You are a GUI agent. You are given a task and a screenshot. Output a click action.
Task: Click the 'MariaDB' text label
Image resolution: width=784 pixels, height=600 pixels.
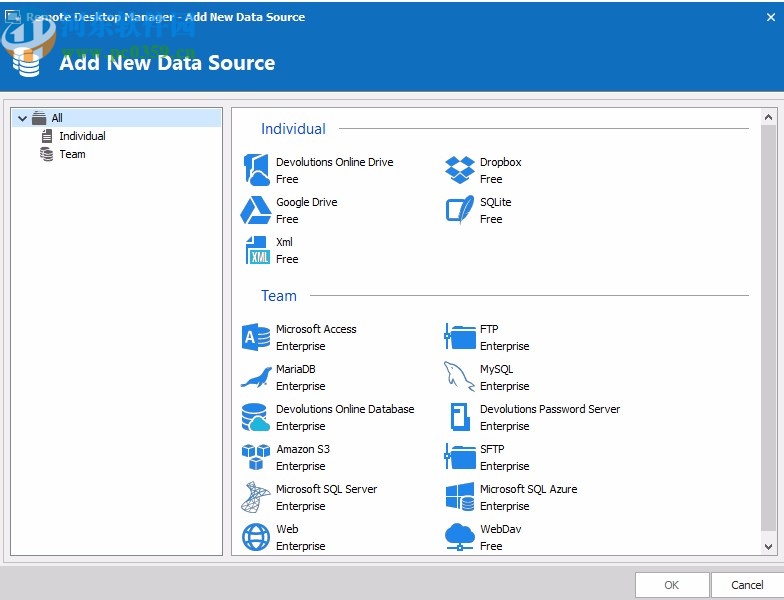click(296, 369)
